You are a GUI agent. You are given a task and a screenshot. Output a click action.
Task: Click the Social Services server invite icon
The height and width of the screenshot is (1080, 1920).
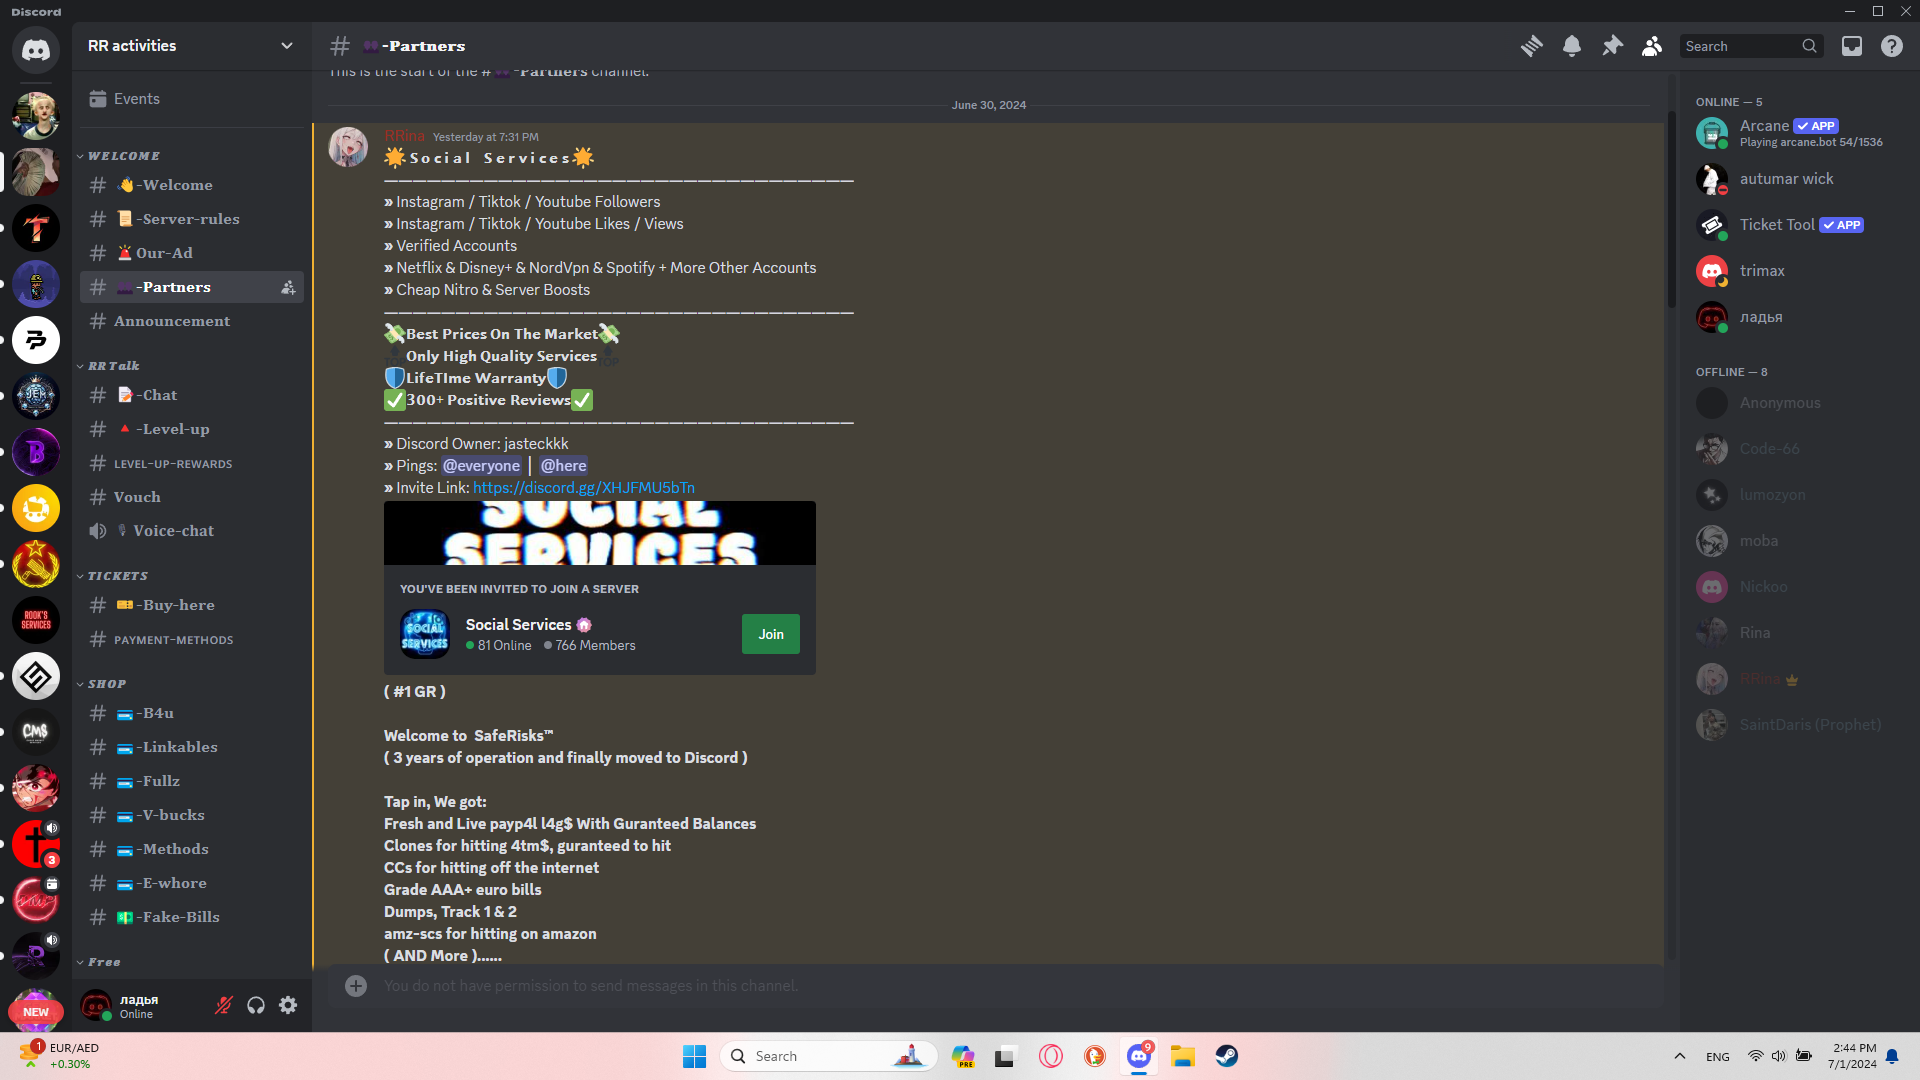pos(425,634)
